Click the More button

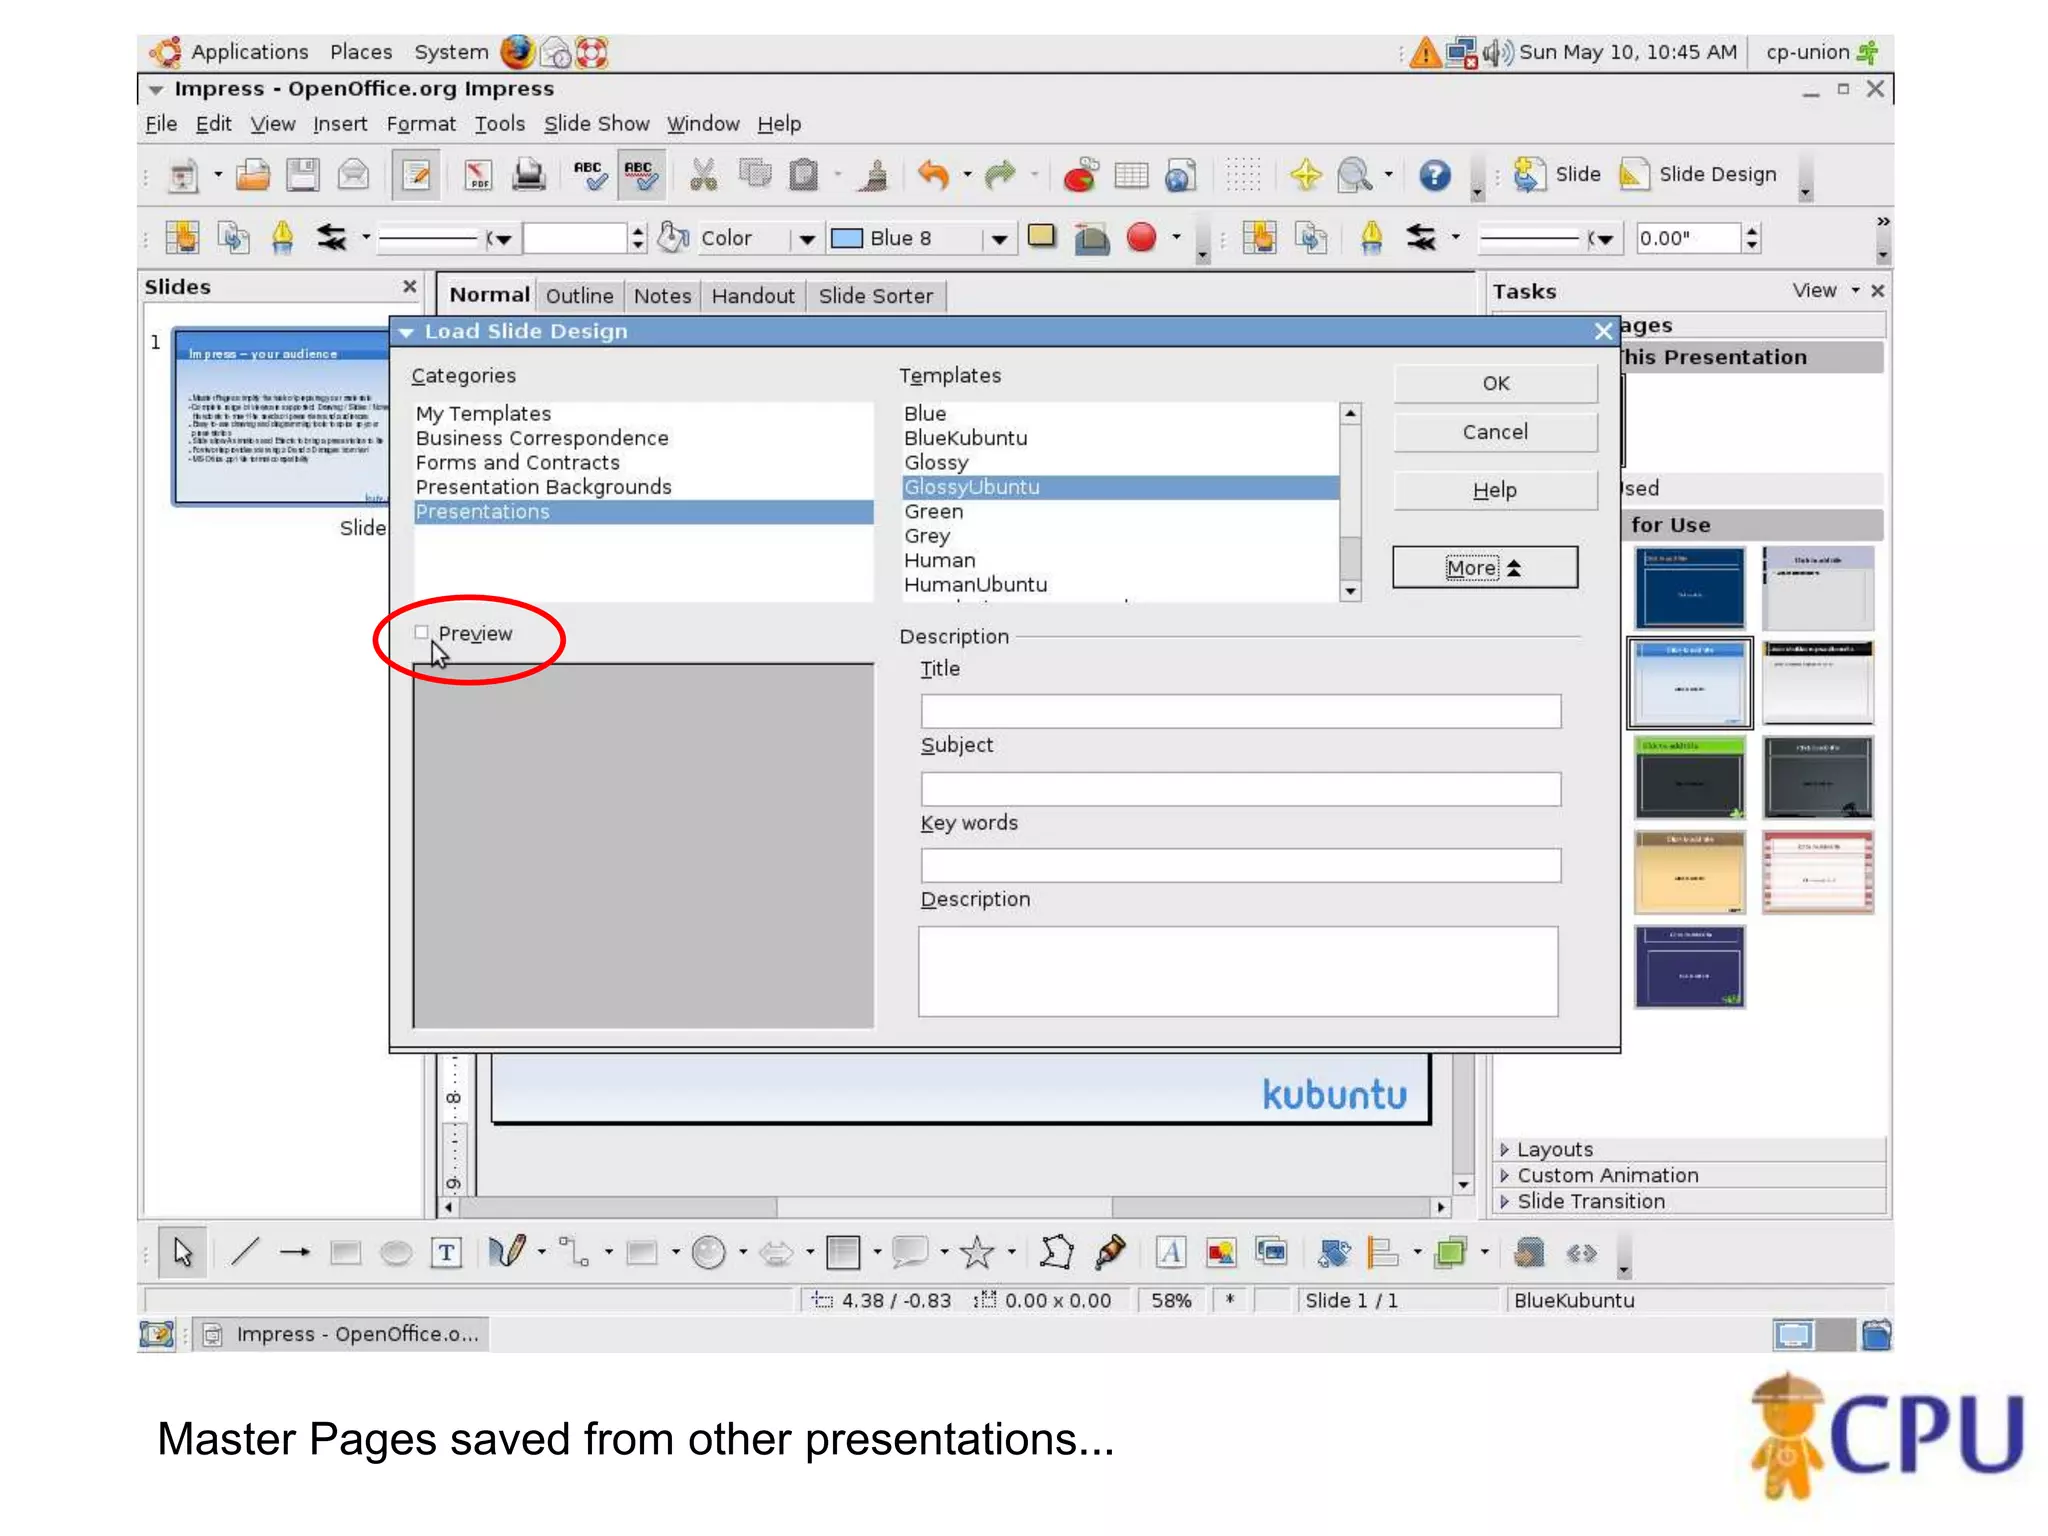click(x=1485, y=567)
